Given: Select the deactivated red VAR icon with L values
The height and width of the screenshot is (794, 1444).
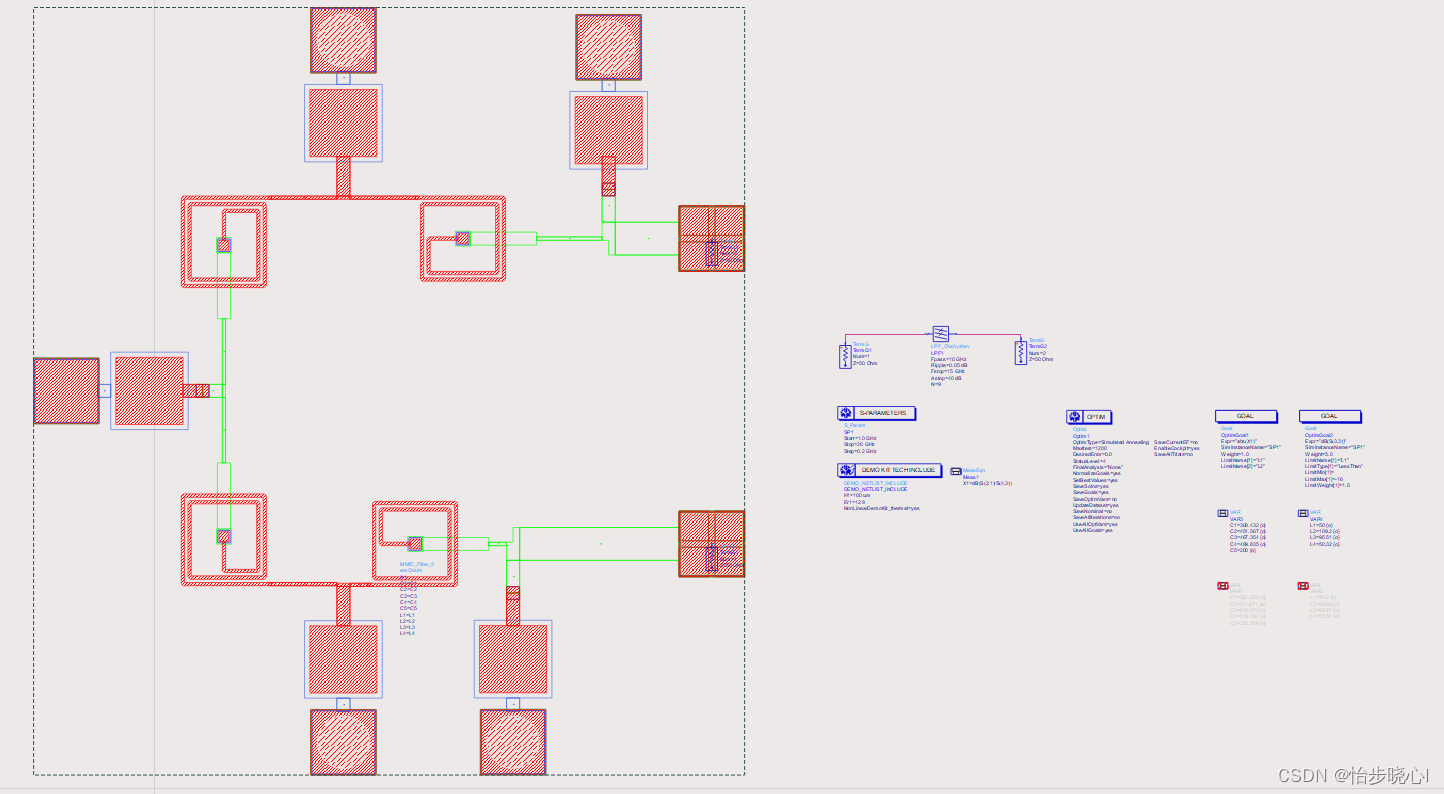Looking at the screenshot, I should point(1303,586).
